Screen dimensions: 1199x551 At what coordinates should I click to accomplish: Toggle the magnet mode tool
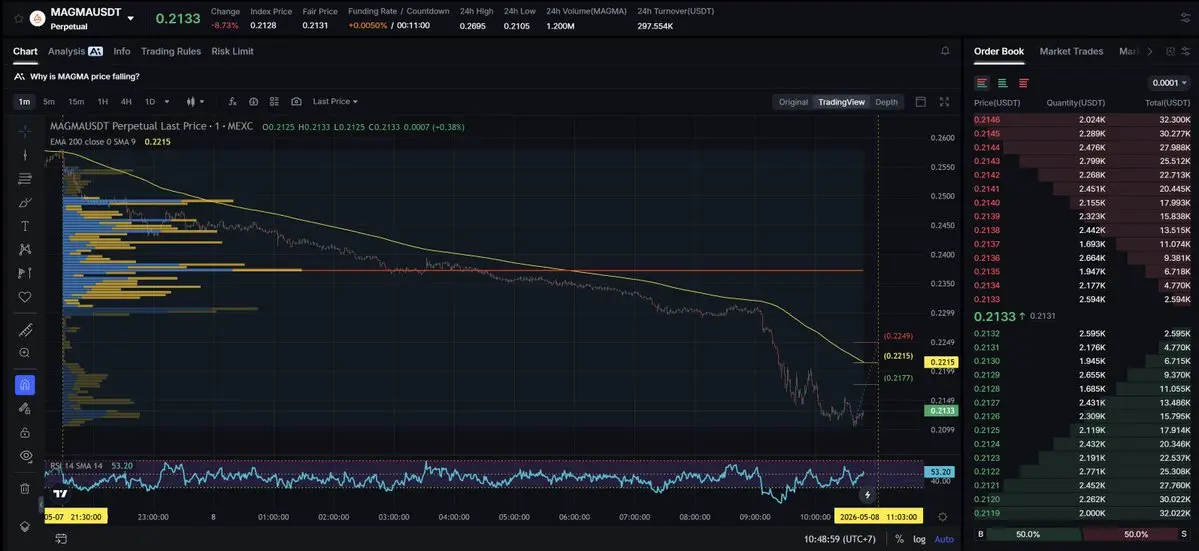(x=24, y=385)
